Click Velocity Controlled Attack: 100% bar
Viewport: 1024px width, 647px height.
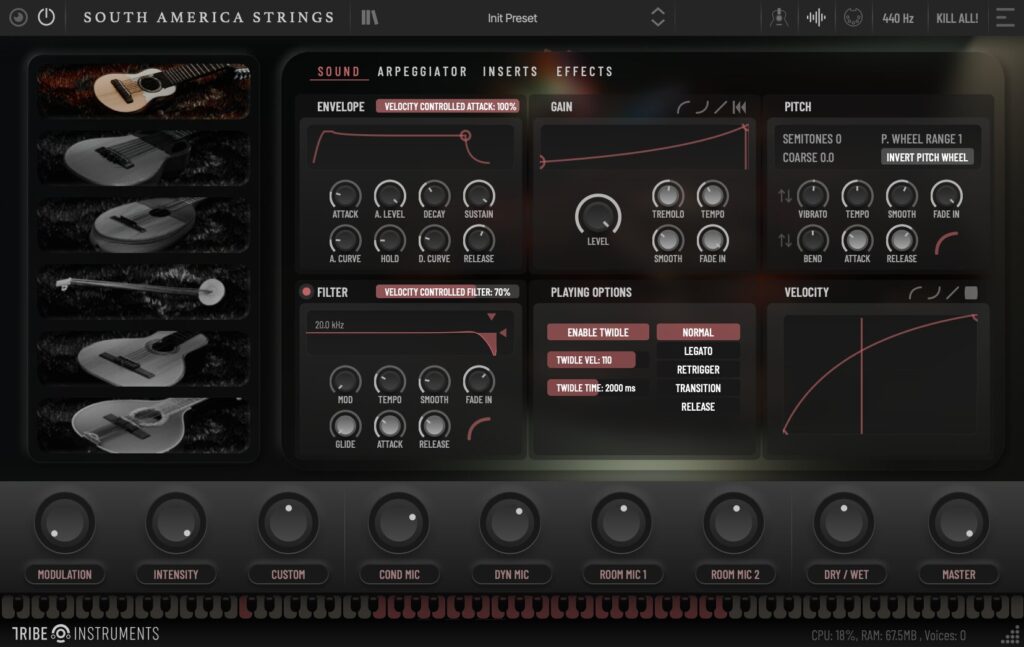448,106
